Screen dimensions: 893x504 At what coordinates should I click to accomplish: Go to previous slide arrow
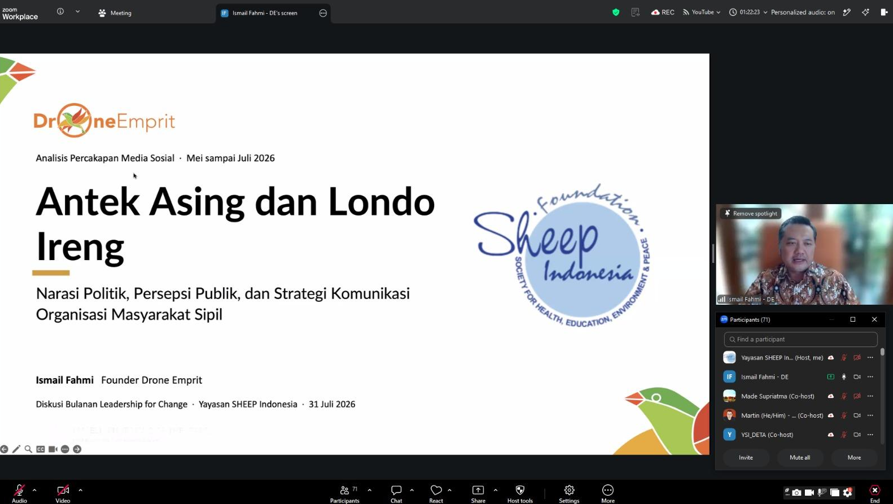4,449
